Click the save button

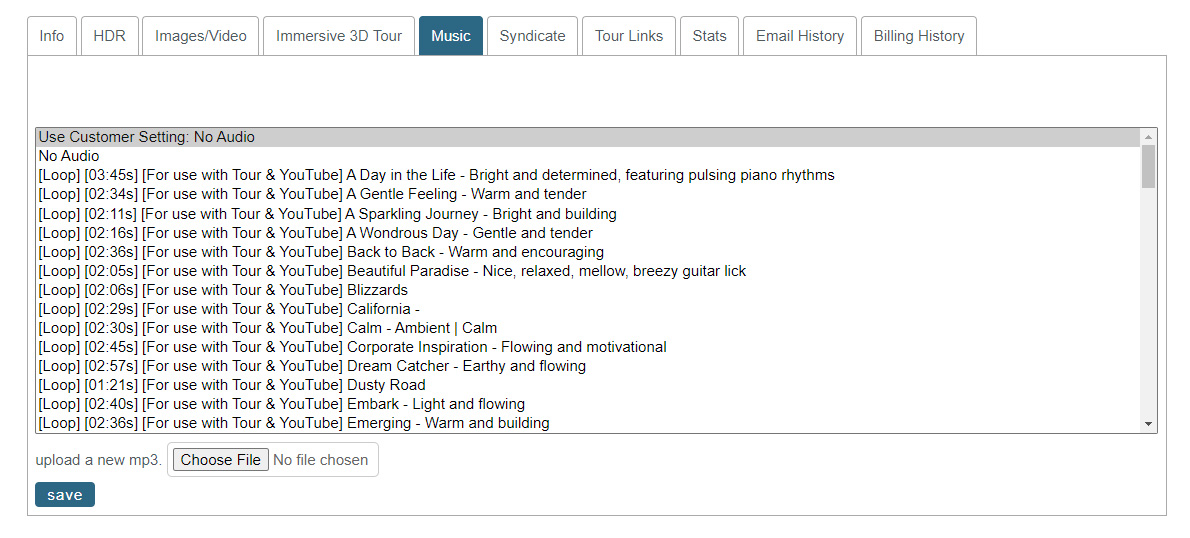coord(65,495)
